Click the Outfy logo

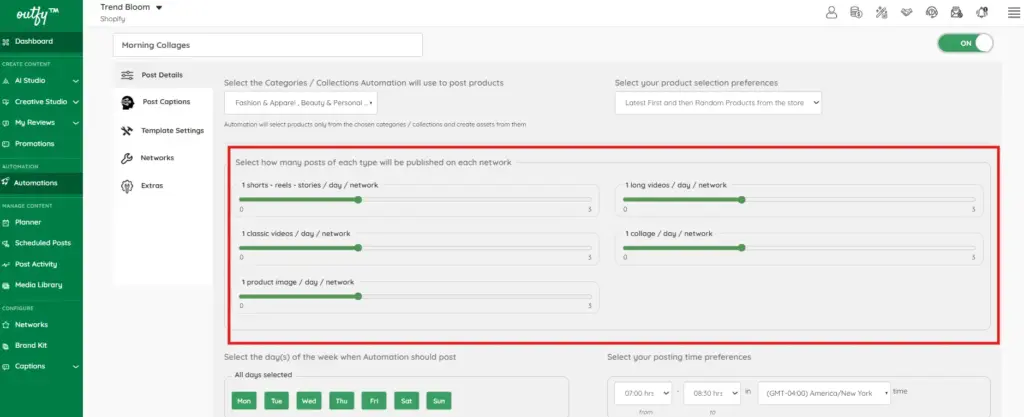[x=38, y=14]
